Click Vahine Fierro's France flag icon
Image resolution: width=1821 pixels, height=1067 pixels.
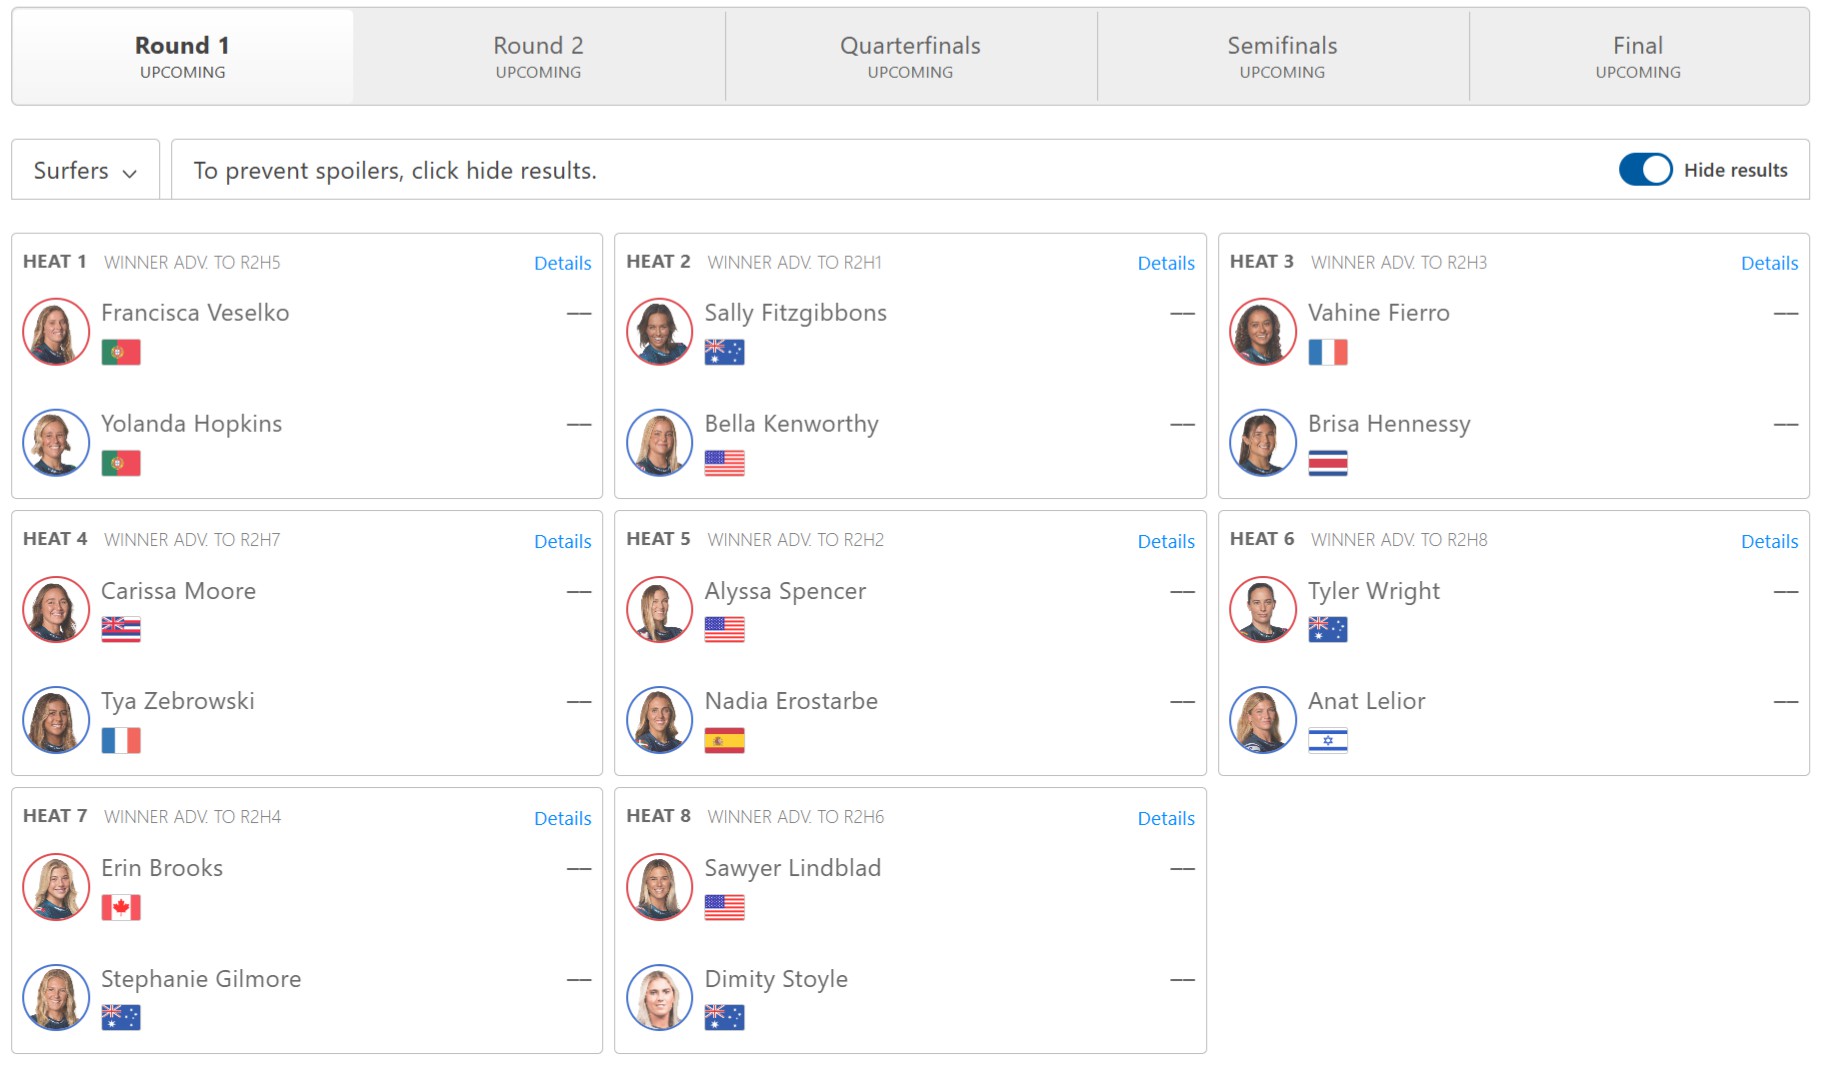[1327, 352]
